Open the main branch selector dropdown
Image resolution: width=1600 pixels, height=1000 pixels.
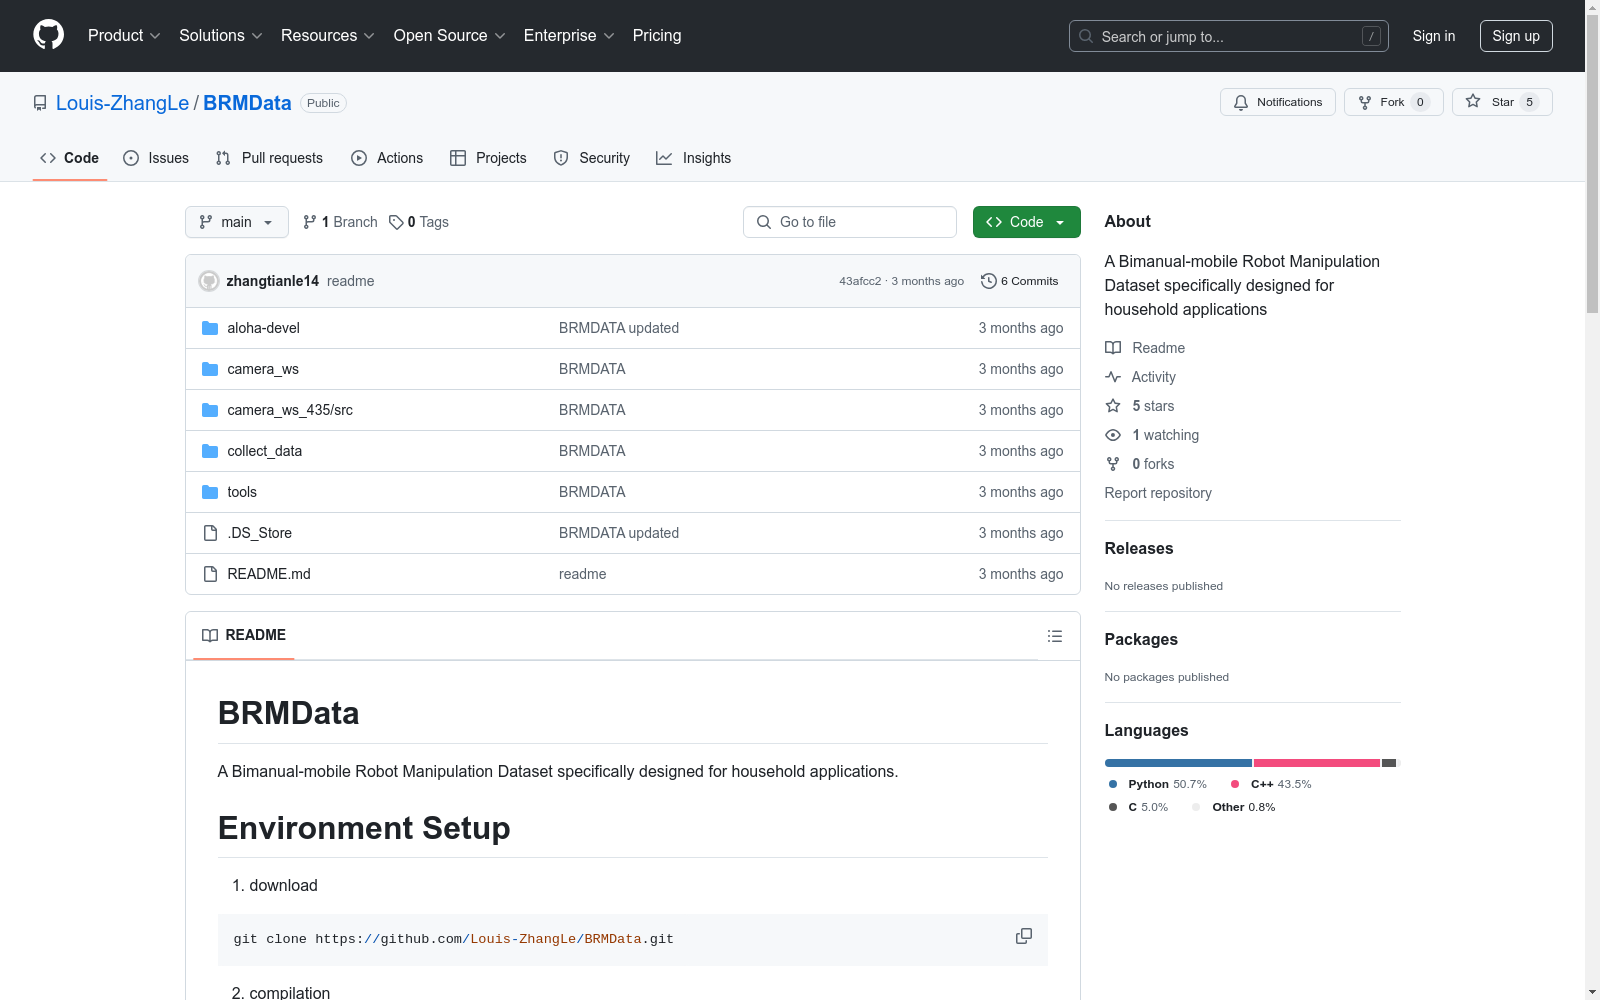point(237,222)
